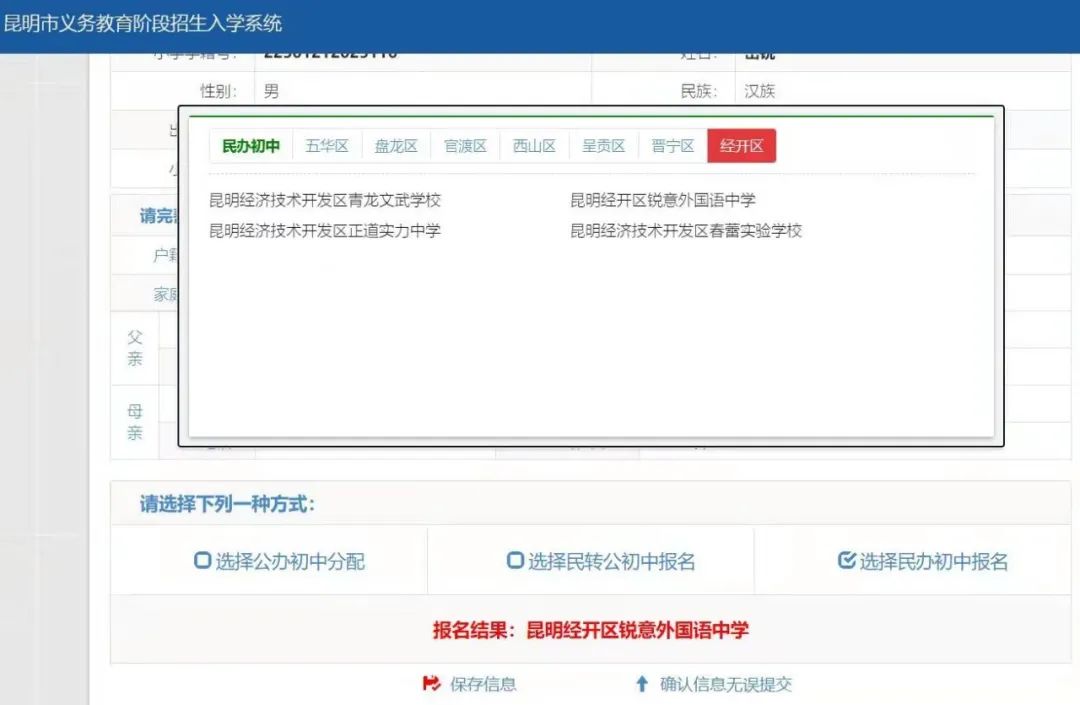
Task: Click the 昆明市义务教育阶段招生入学系统 header title
Action: coord(143,23)
